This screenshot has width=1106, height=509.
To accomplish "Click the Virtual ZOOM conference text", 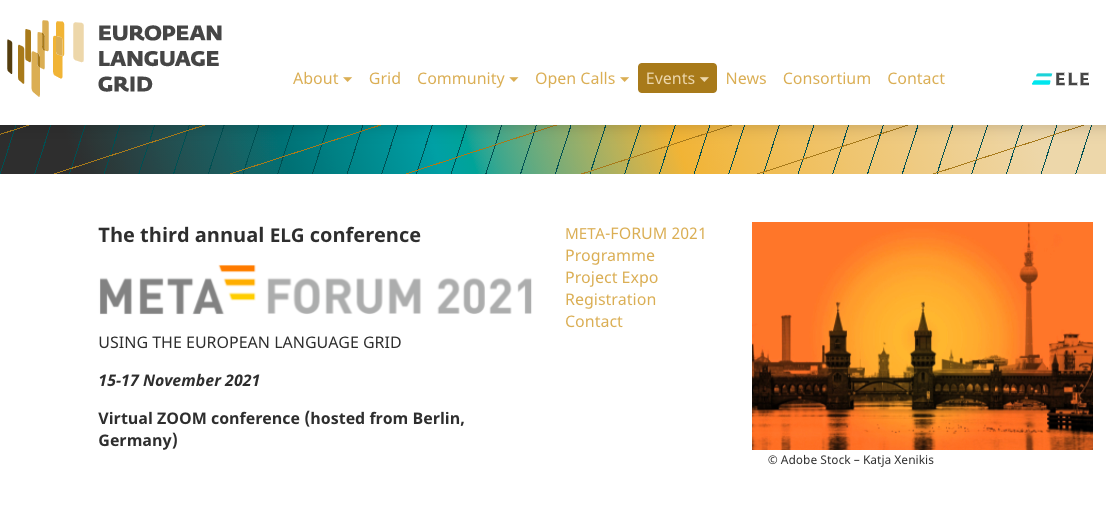I will (281, 429).
